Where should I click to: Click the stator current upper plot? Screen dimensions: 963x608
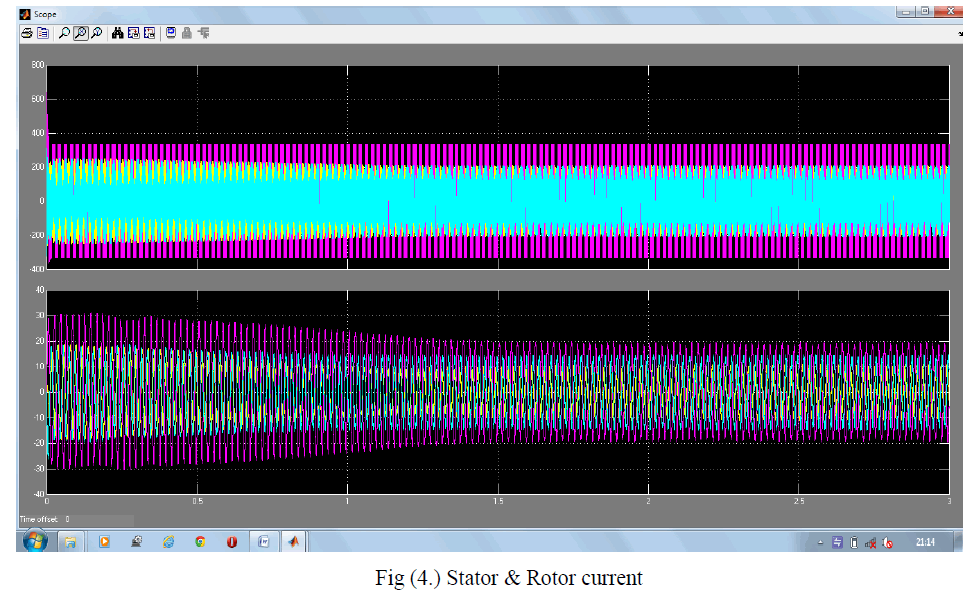coord(496,167)
